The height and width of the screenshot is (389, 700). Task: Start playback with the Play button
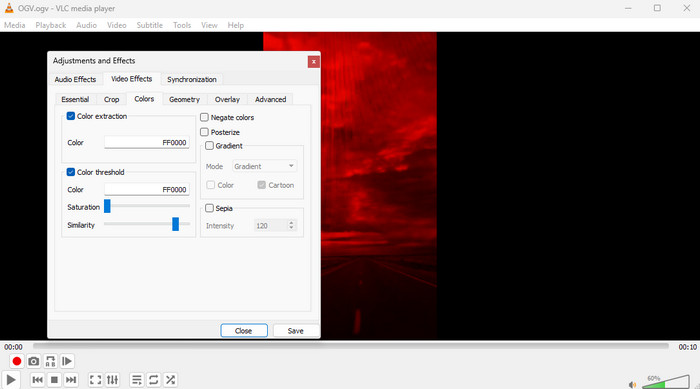coord(11,380)
